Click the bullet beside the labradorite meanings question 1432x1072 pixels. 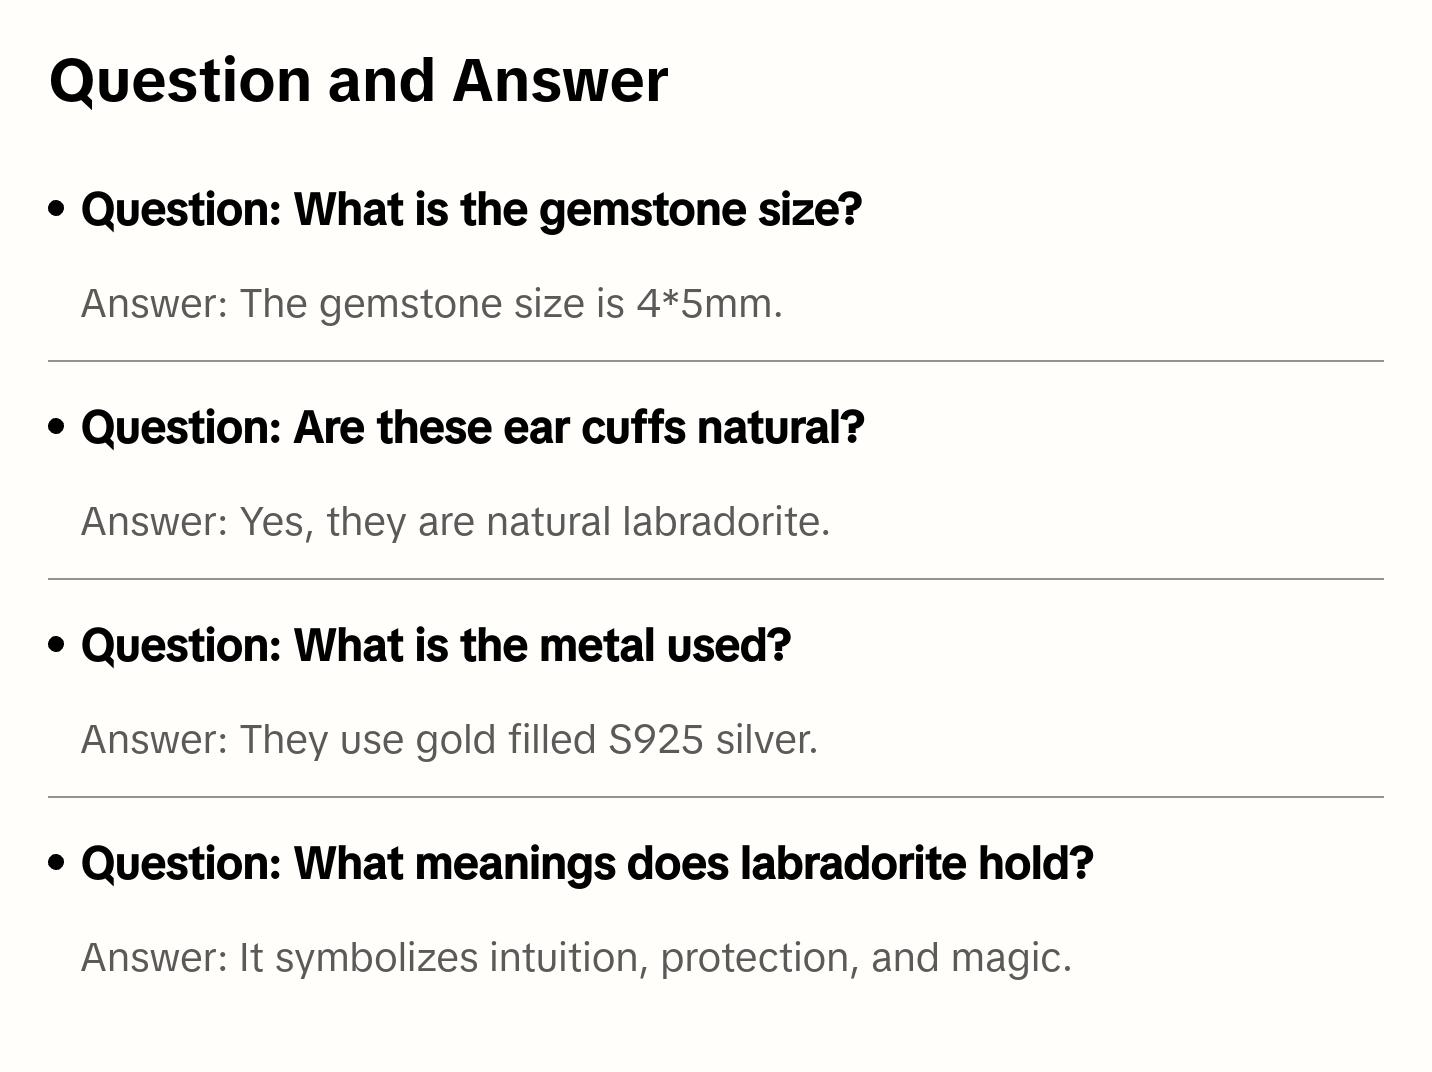pos(57,863)
